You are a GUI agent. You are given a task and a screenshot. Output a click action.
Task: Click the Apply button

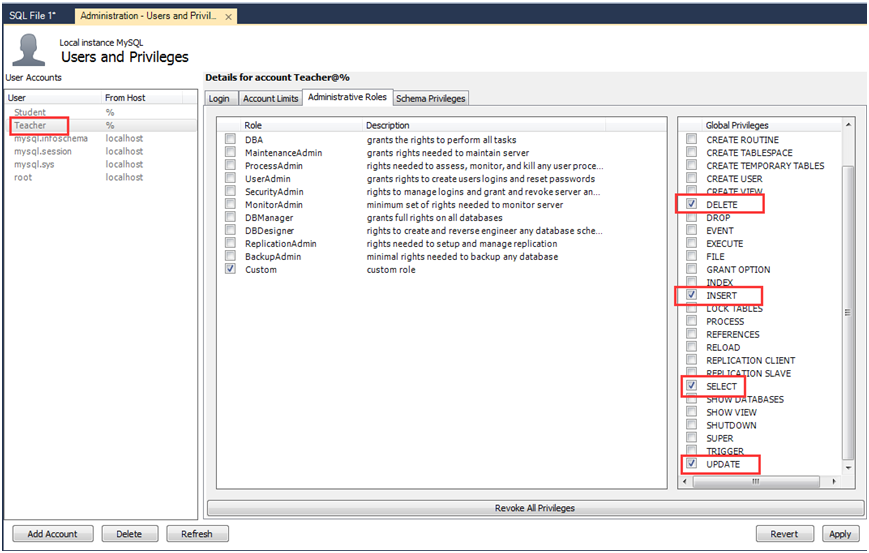point(840,534)
